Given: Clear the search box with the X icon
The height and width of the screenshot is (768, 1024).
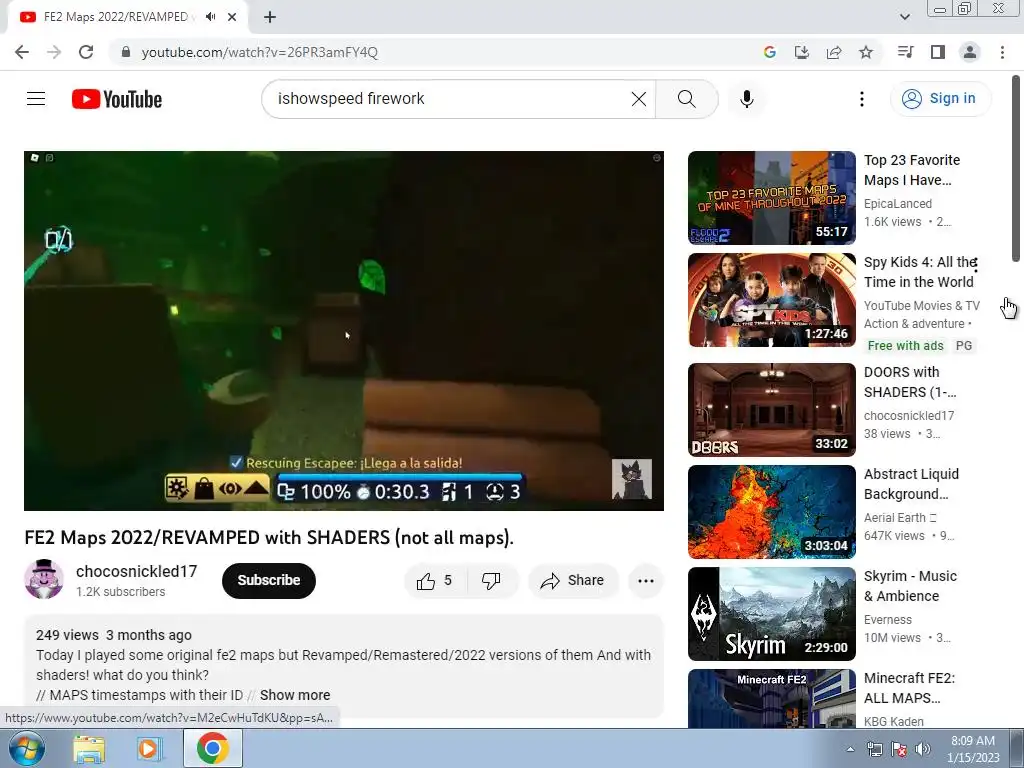Looking at the screenshot, I should tap(639, 99).
